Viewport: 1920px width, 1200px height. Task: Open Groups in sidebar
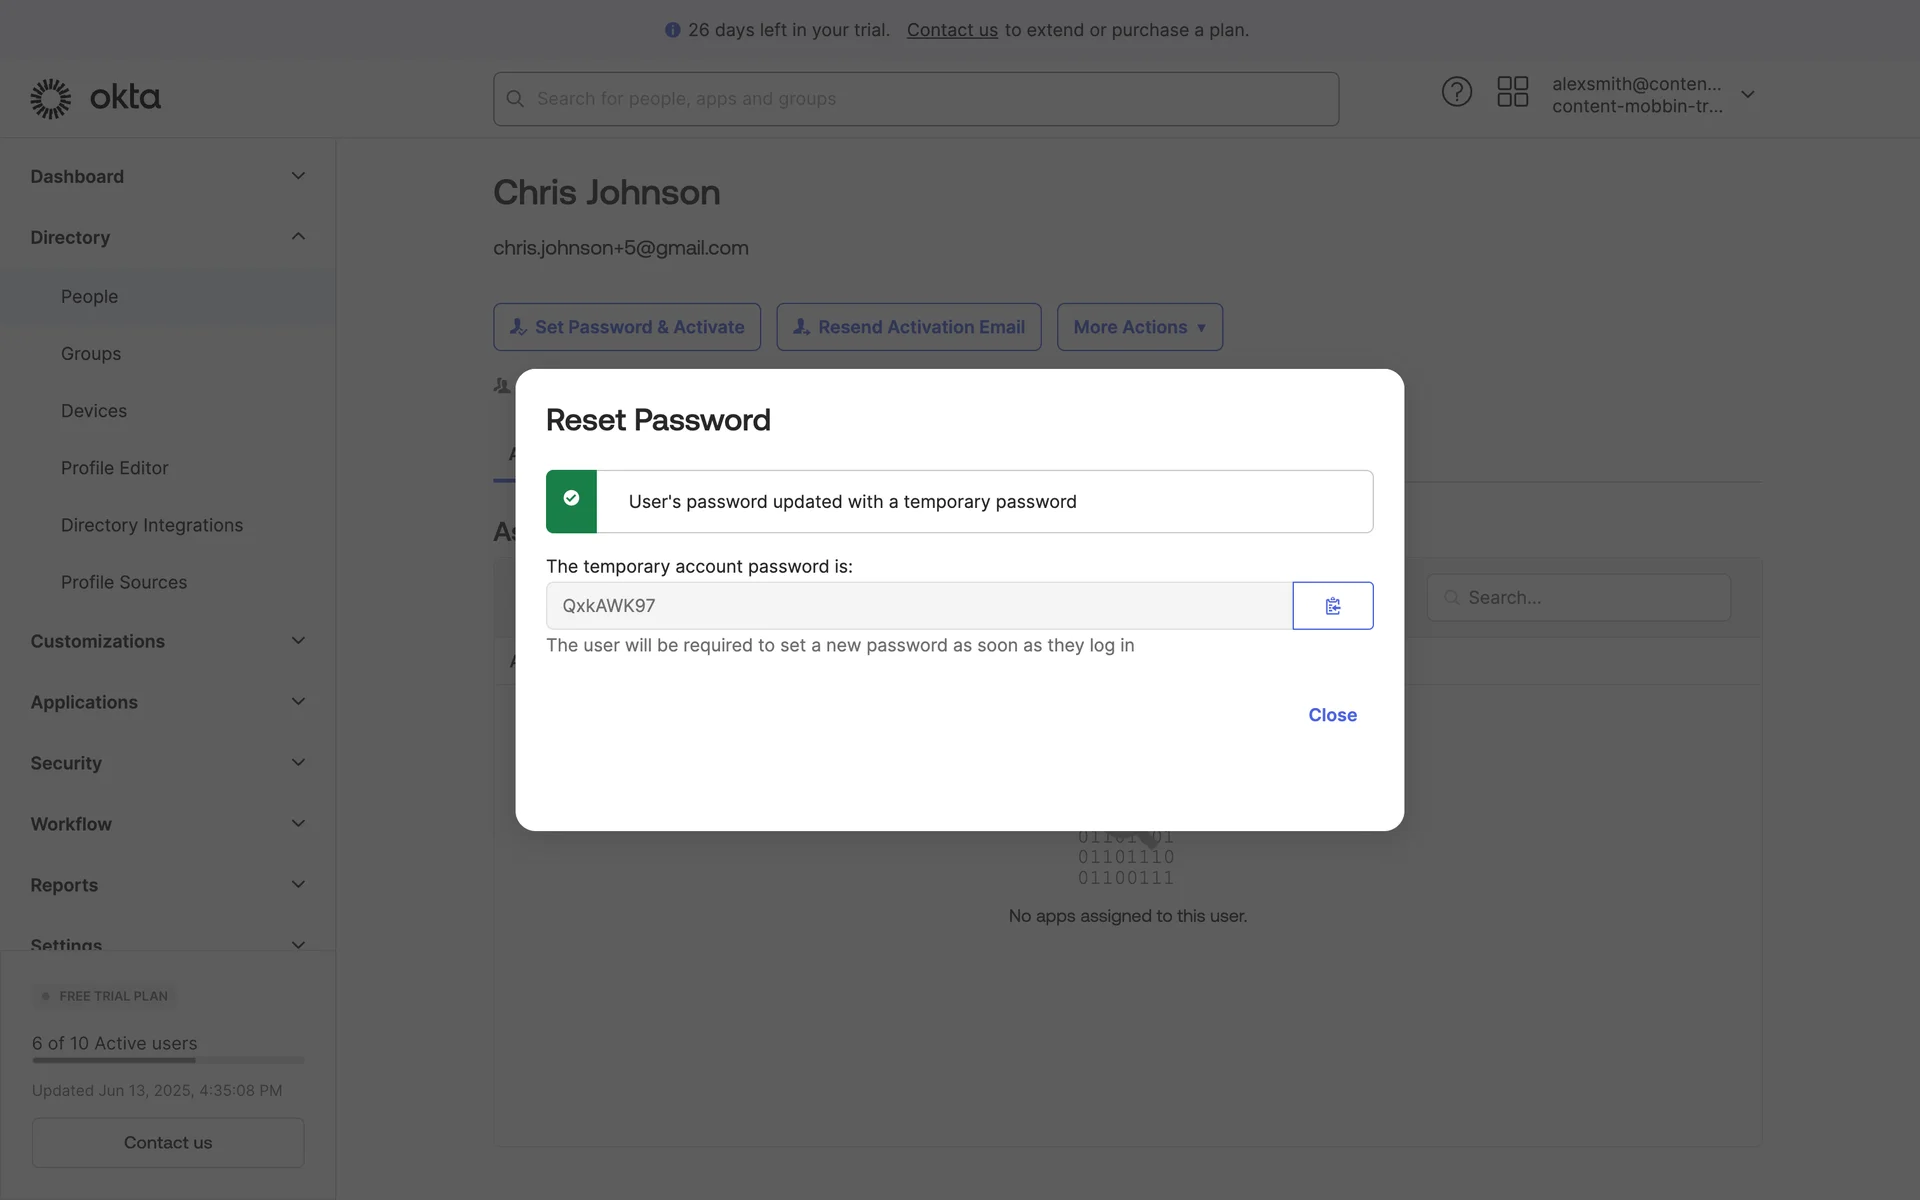[91, 354]
